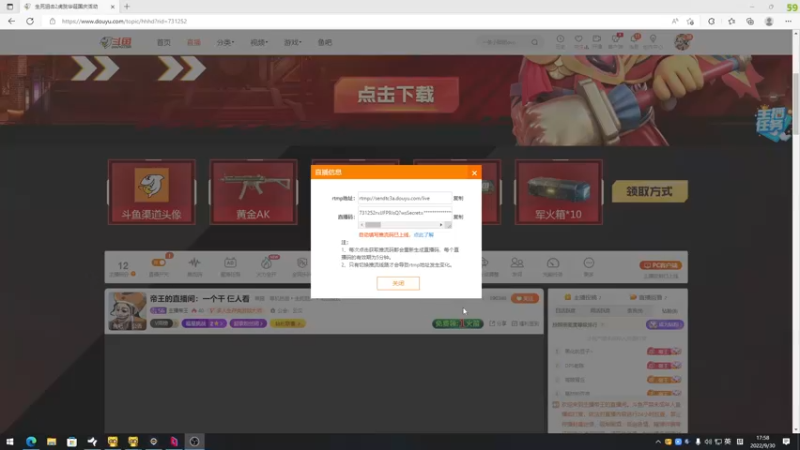Expand the 游戏 navigation dropdown
Viewport: 800px width, 450px height.
tap(292, 42)
